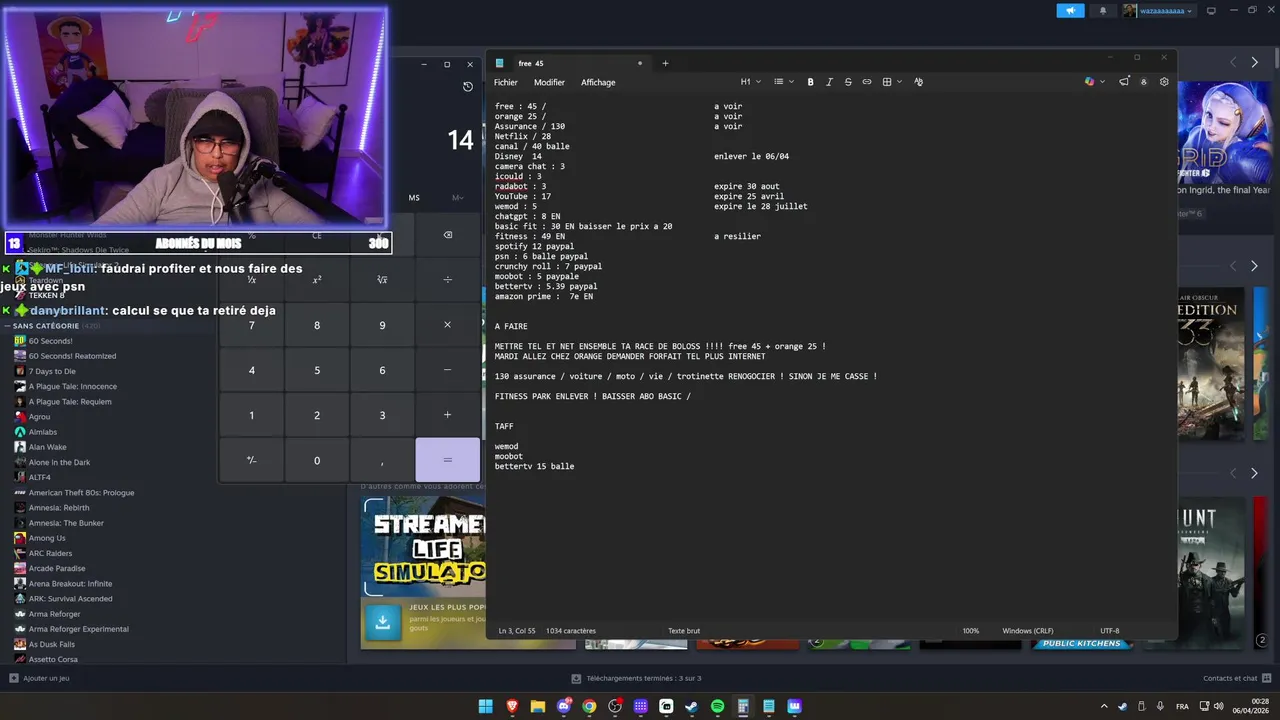Open Affichage menu

[x=598, y=82]
